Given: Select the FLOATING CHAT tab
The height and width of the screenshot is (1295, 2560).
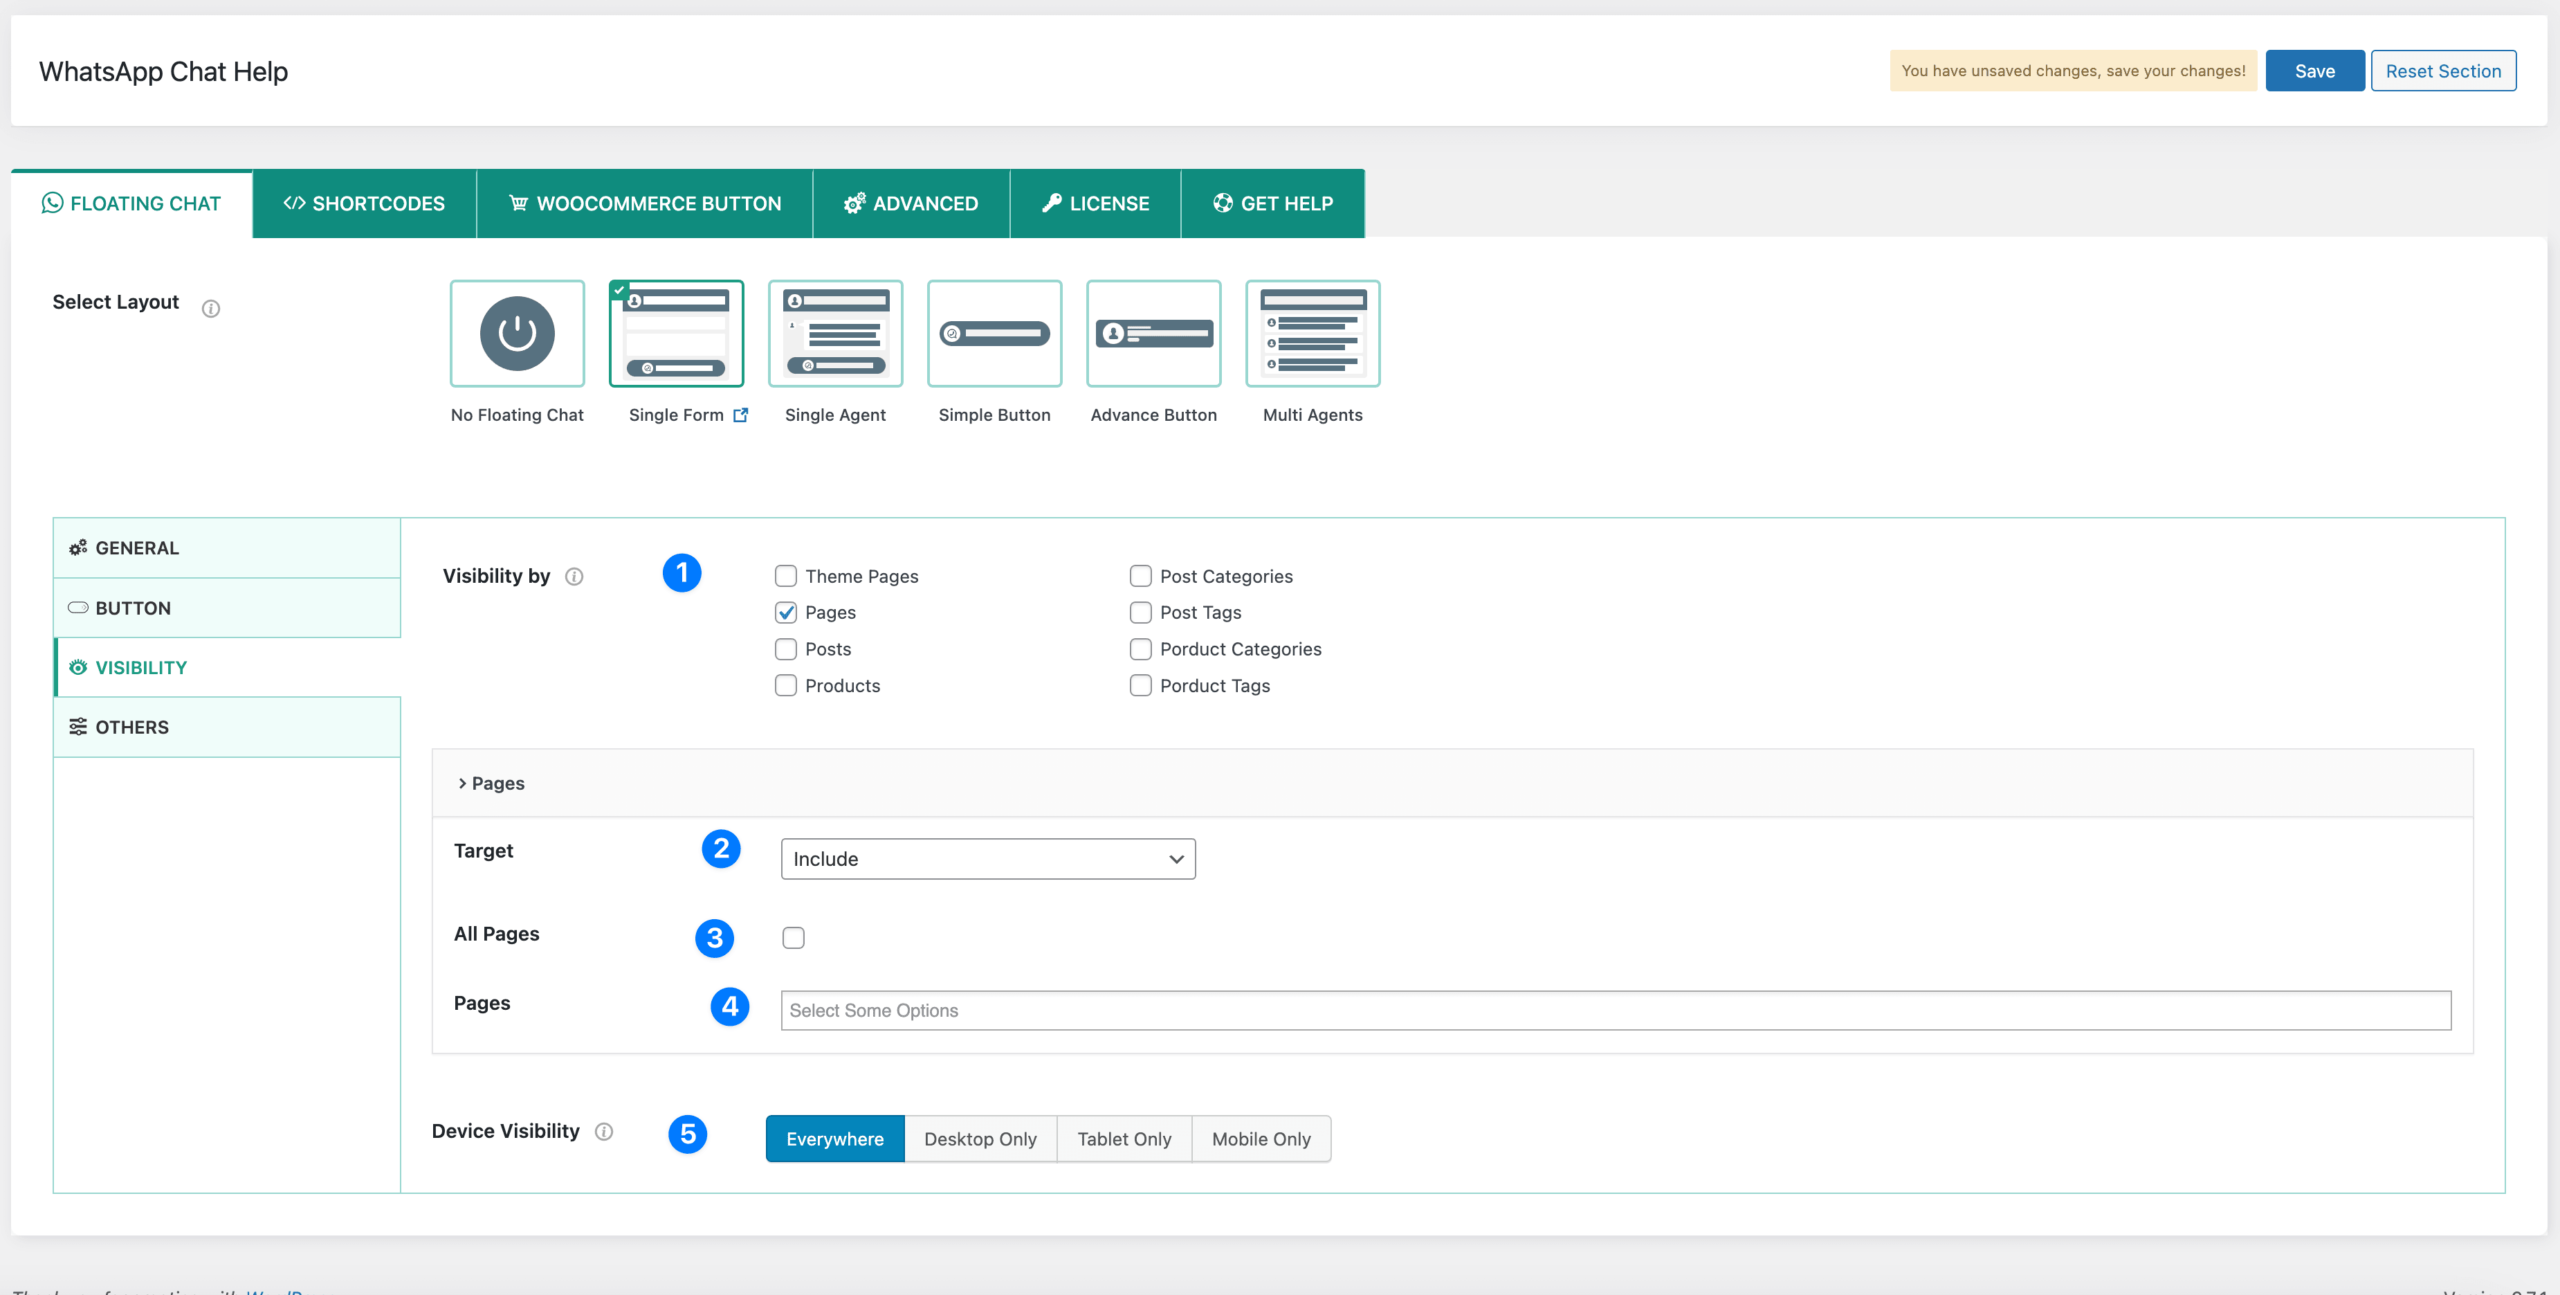Looking at the screenshot, I should 131,203.
